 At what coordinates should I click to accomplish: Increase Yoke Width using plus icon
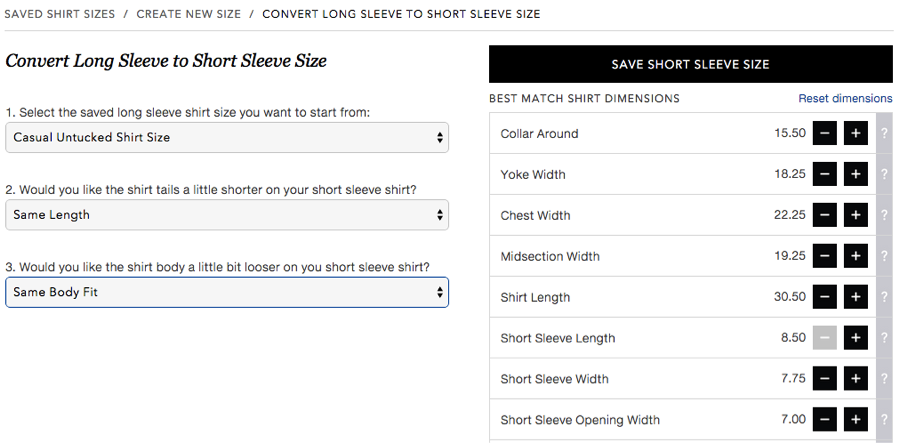855,174
